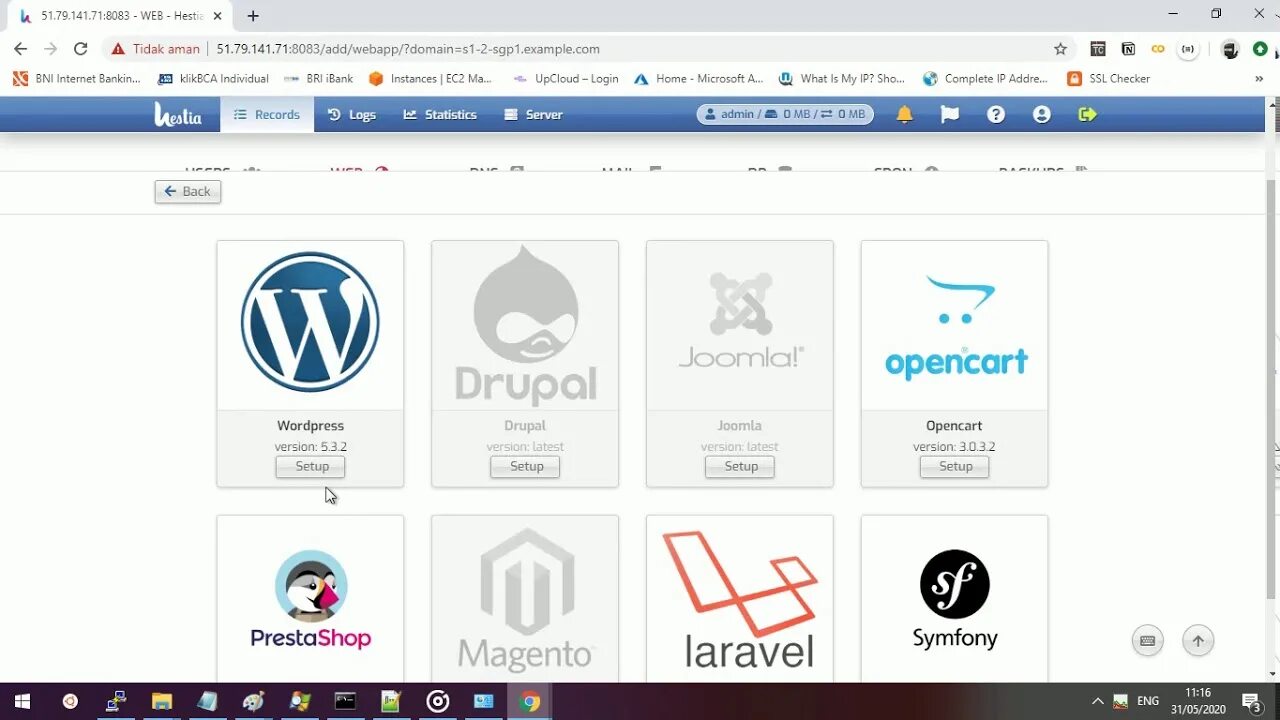Open the Statistics tab
Viewport: 1280px width, 720px height.
pyautogui.click(x=440, y=114)
